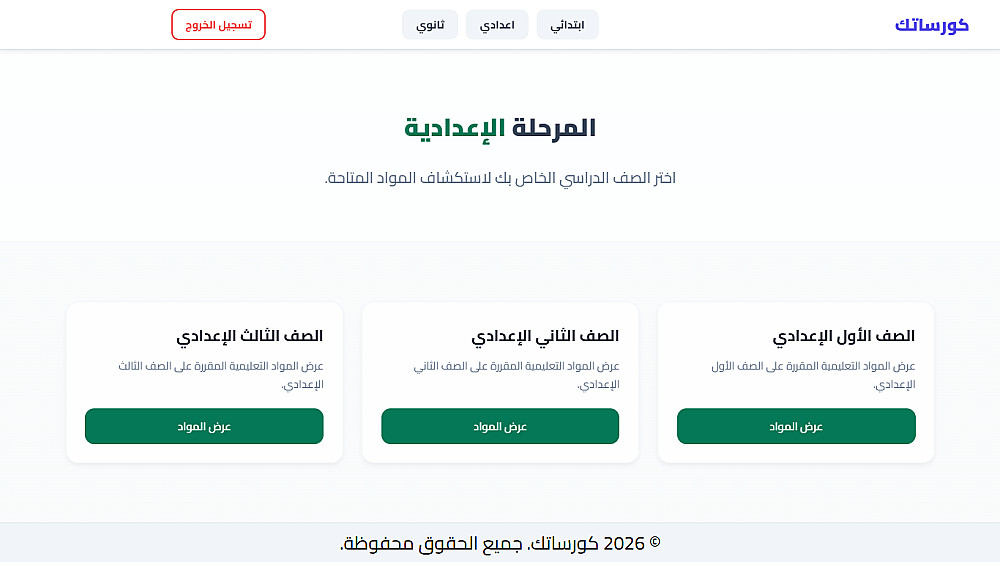1000x562 pixels.
Task: Click the dark word المرحلة in heading
Action: (554, 128)
